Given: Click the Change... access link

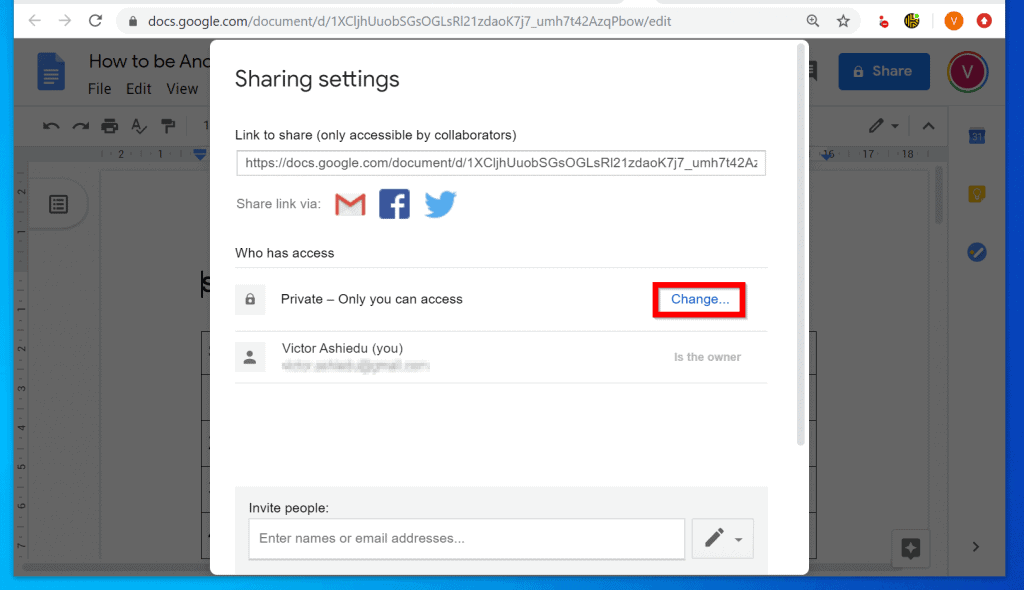Looking at the screenshot, I should pyautogui.click(x=700, y=299).
